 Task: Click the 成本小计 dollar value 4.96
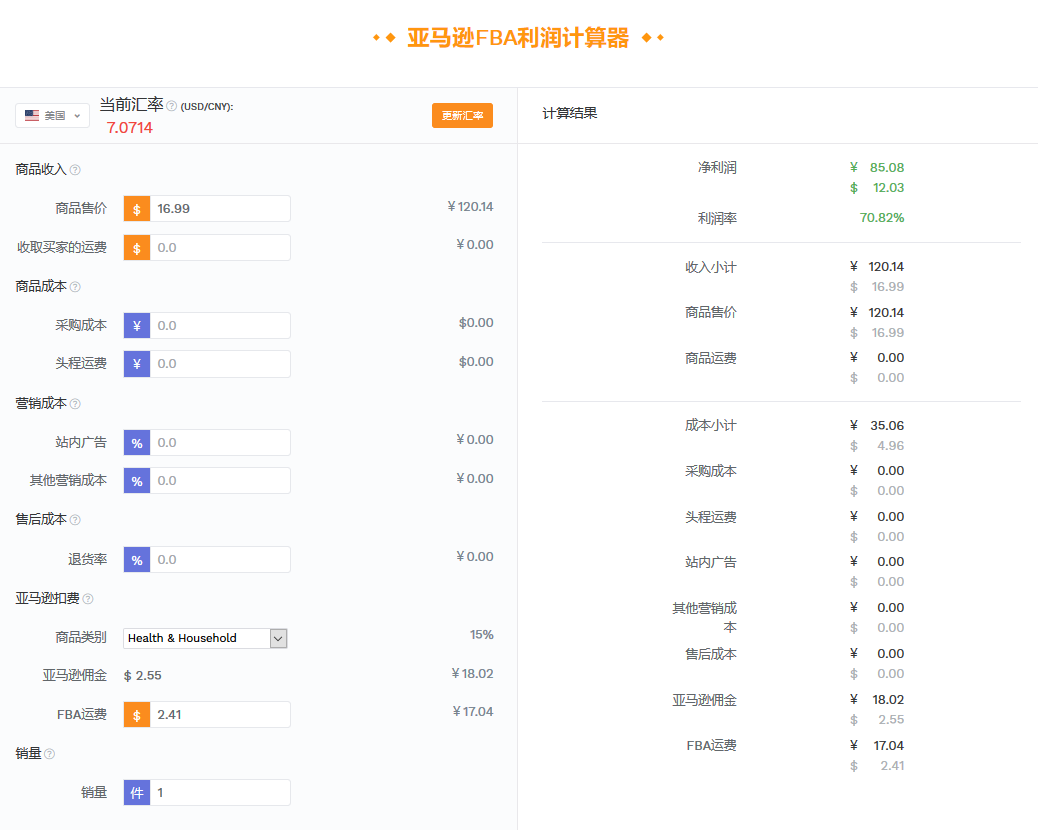890,446
